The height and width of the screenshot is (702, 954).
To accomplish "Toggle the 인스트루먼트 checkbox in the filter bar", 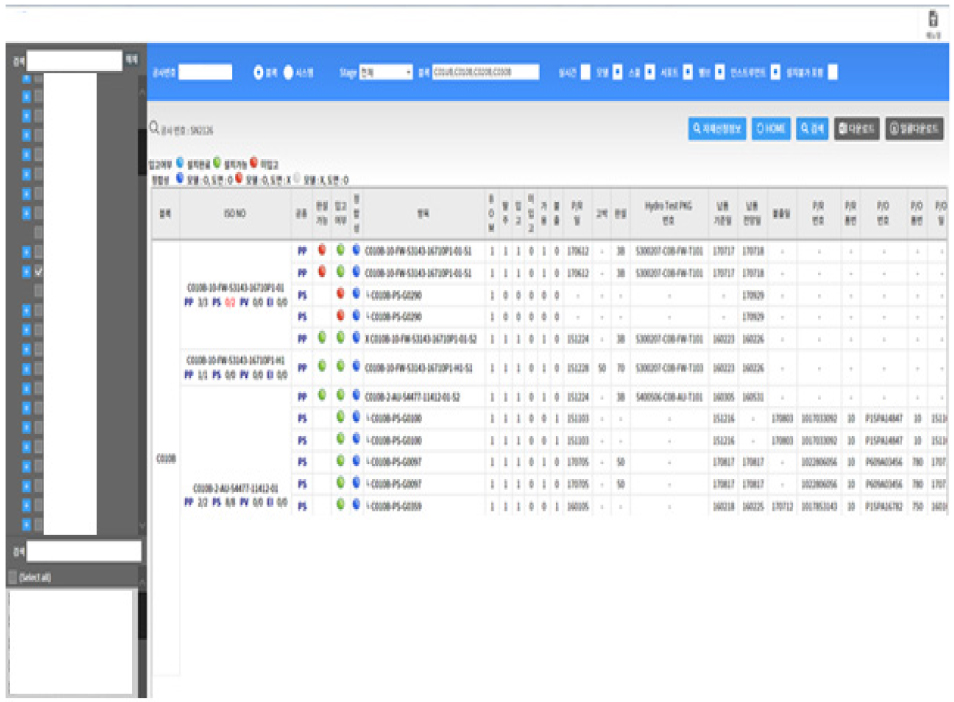I will tap(776, 72).
